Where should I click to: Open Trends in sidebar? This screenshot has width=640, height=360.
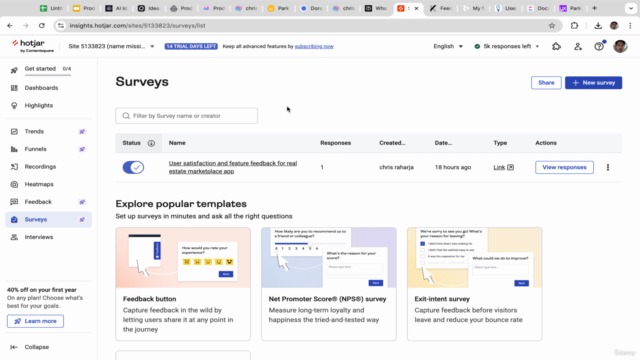pos(34,131)
